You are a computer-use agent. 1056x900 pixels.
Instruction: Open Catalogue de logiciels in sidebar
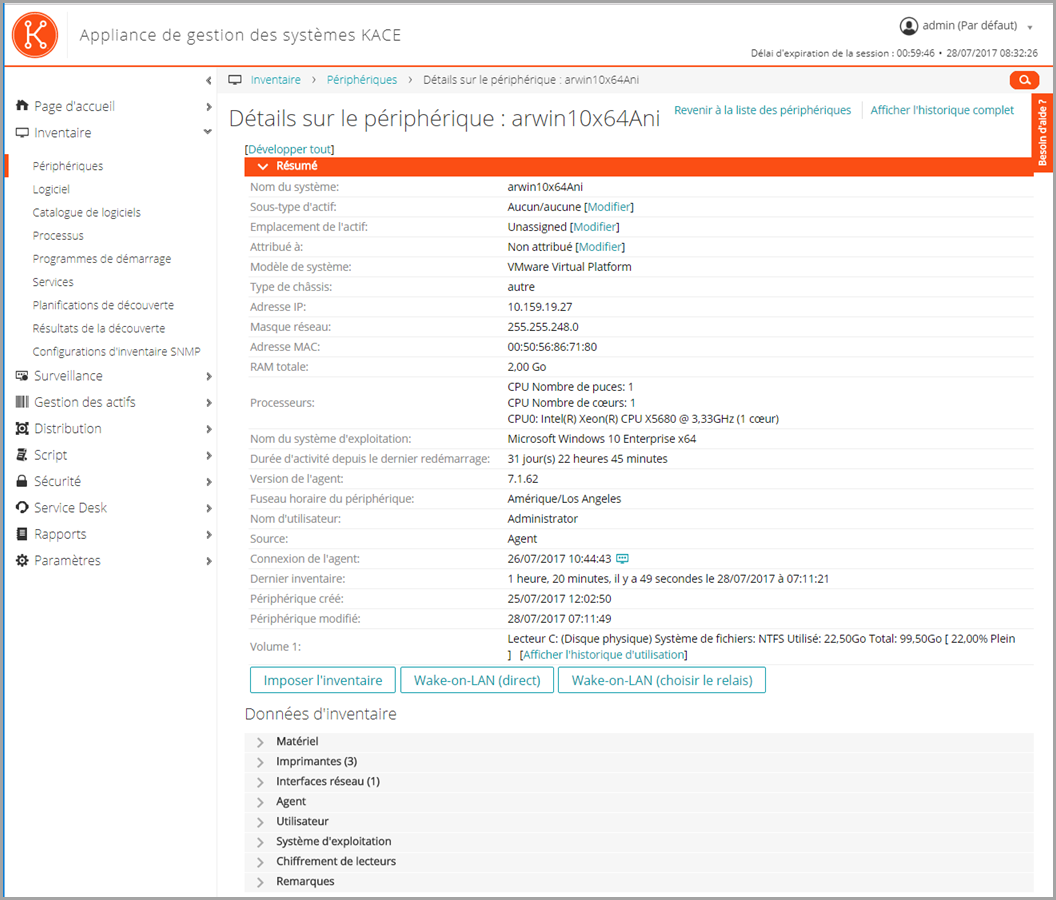tap(87, 212)
